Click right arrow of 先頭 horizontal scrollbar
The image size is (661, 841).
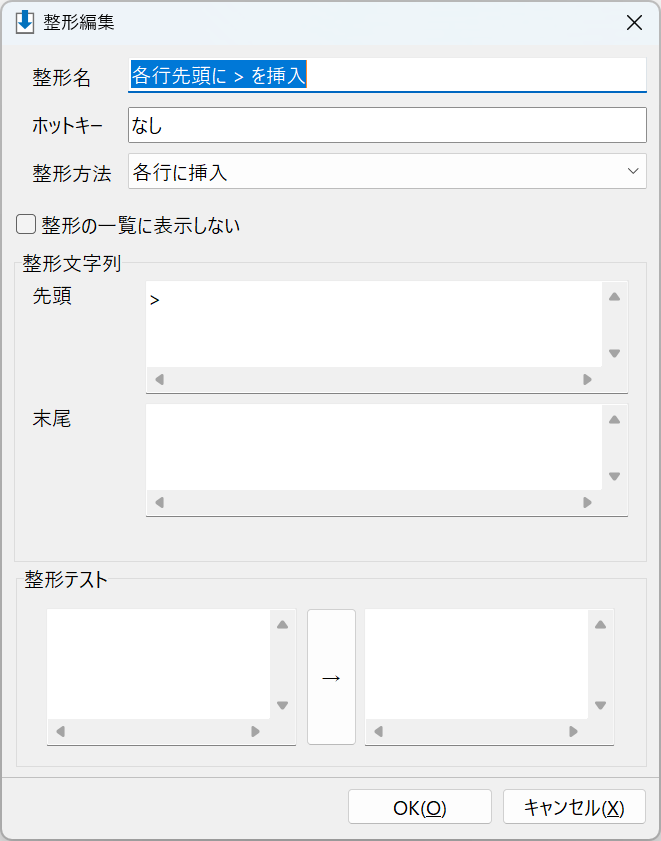[x=587, y=380]
